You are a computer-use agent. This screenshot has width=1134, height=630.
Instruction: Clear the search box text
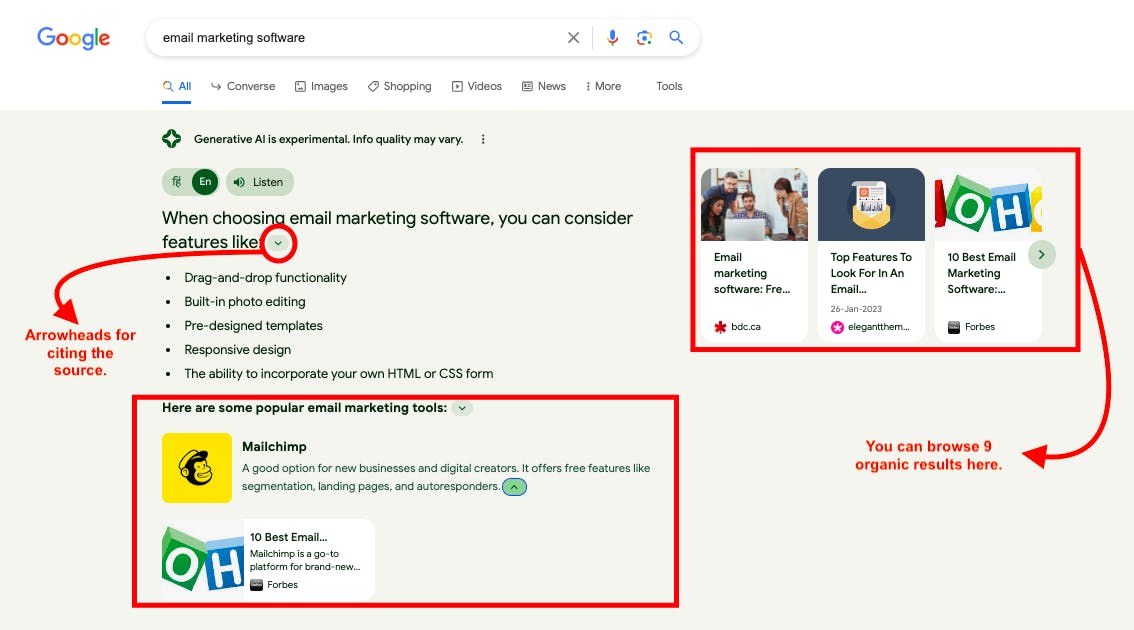coord(573,38)
